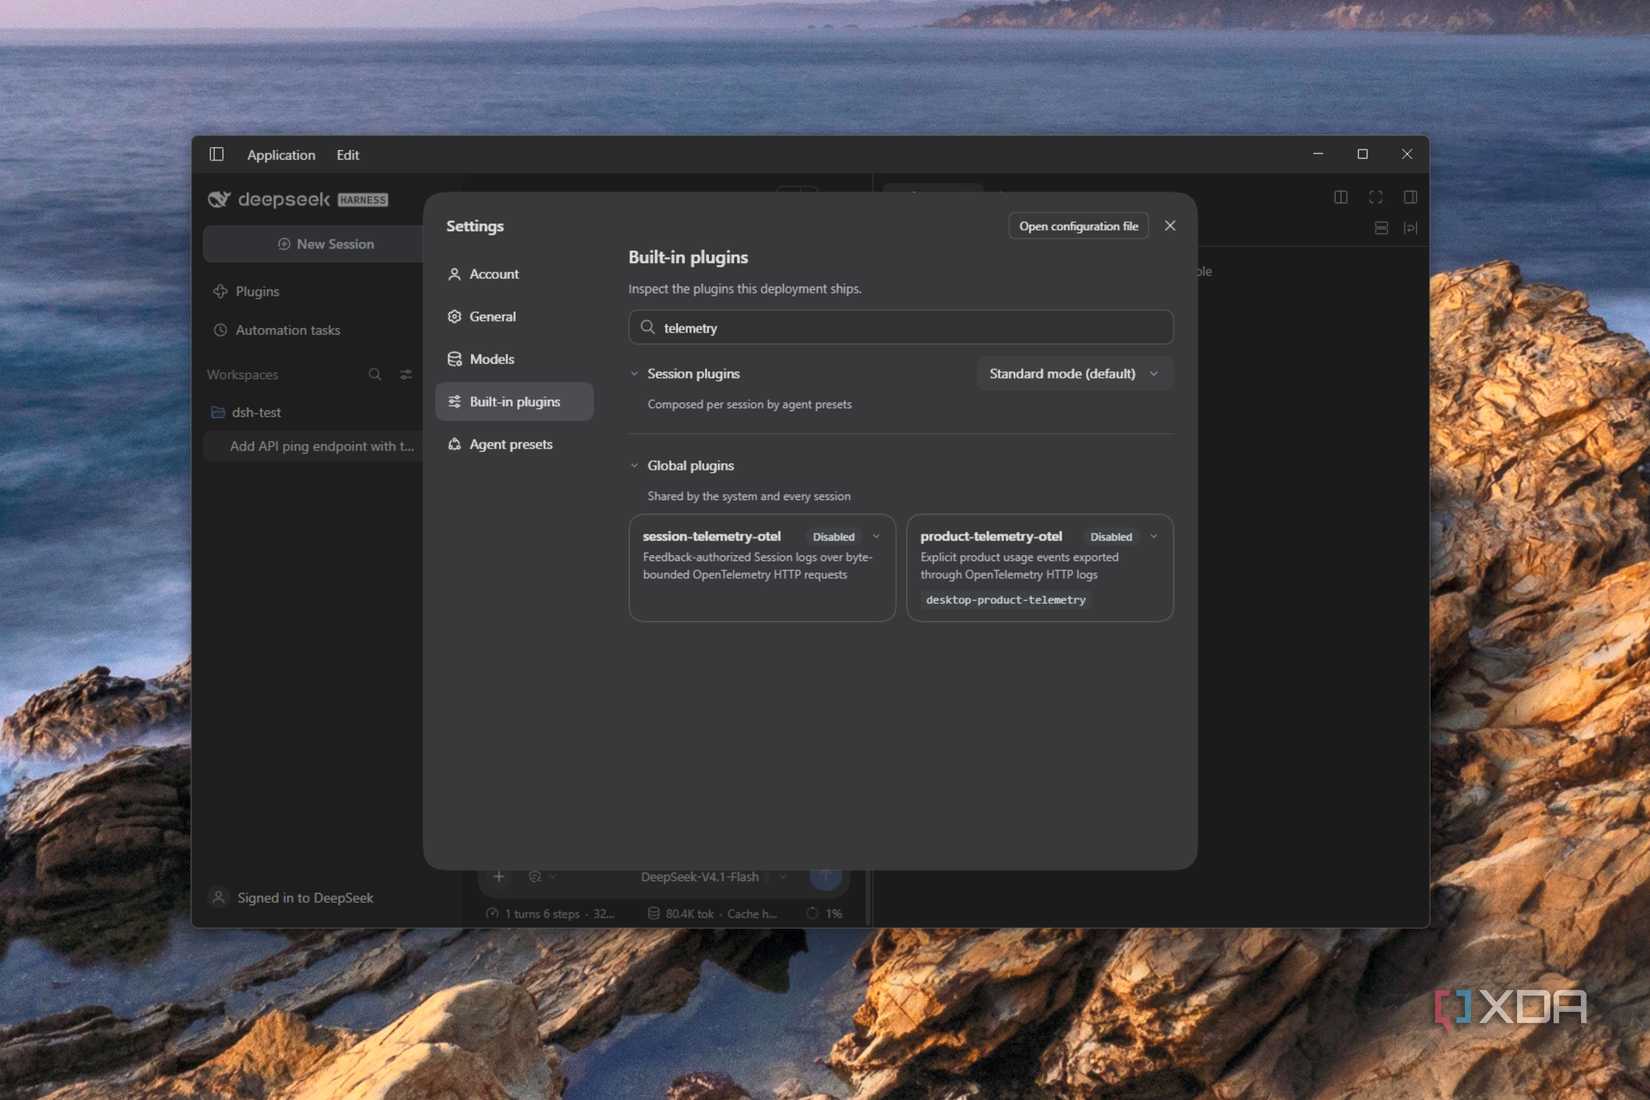
Task: Switch to Agent presets settings tab
Action: (514, 444)
